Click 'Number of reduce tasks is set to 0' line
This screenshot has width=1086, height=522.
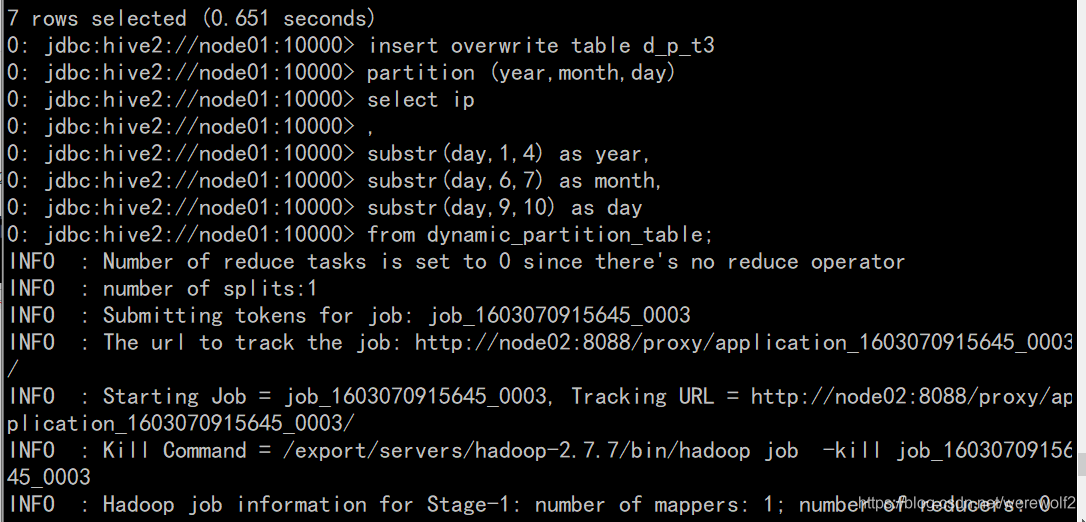pyautogui.click(x=456, y=262)
